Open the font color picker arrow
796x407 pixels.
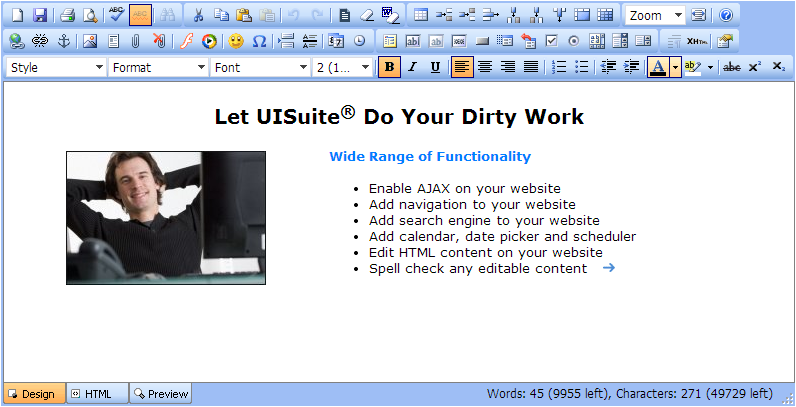click(675, 67)
